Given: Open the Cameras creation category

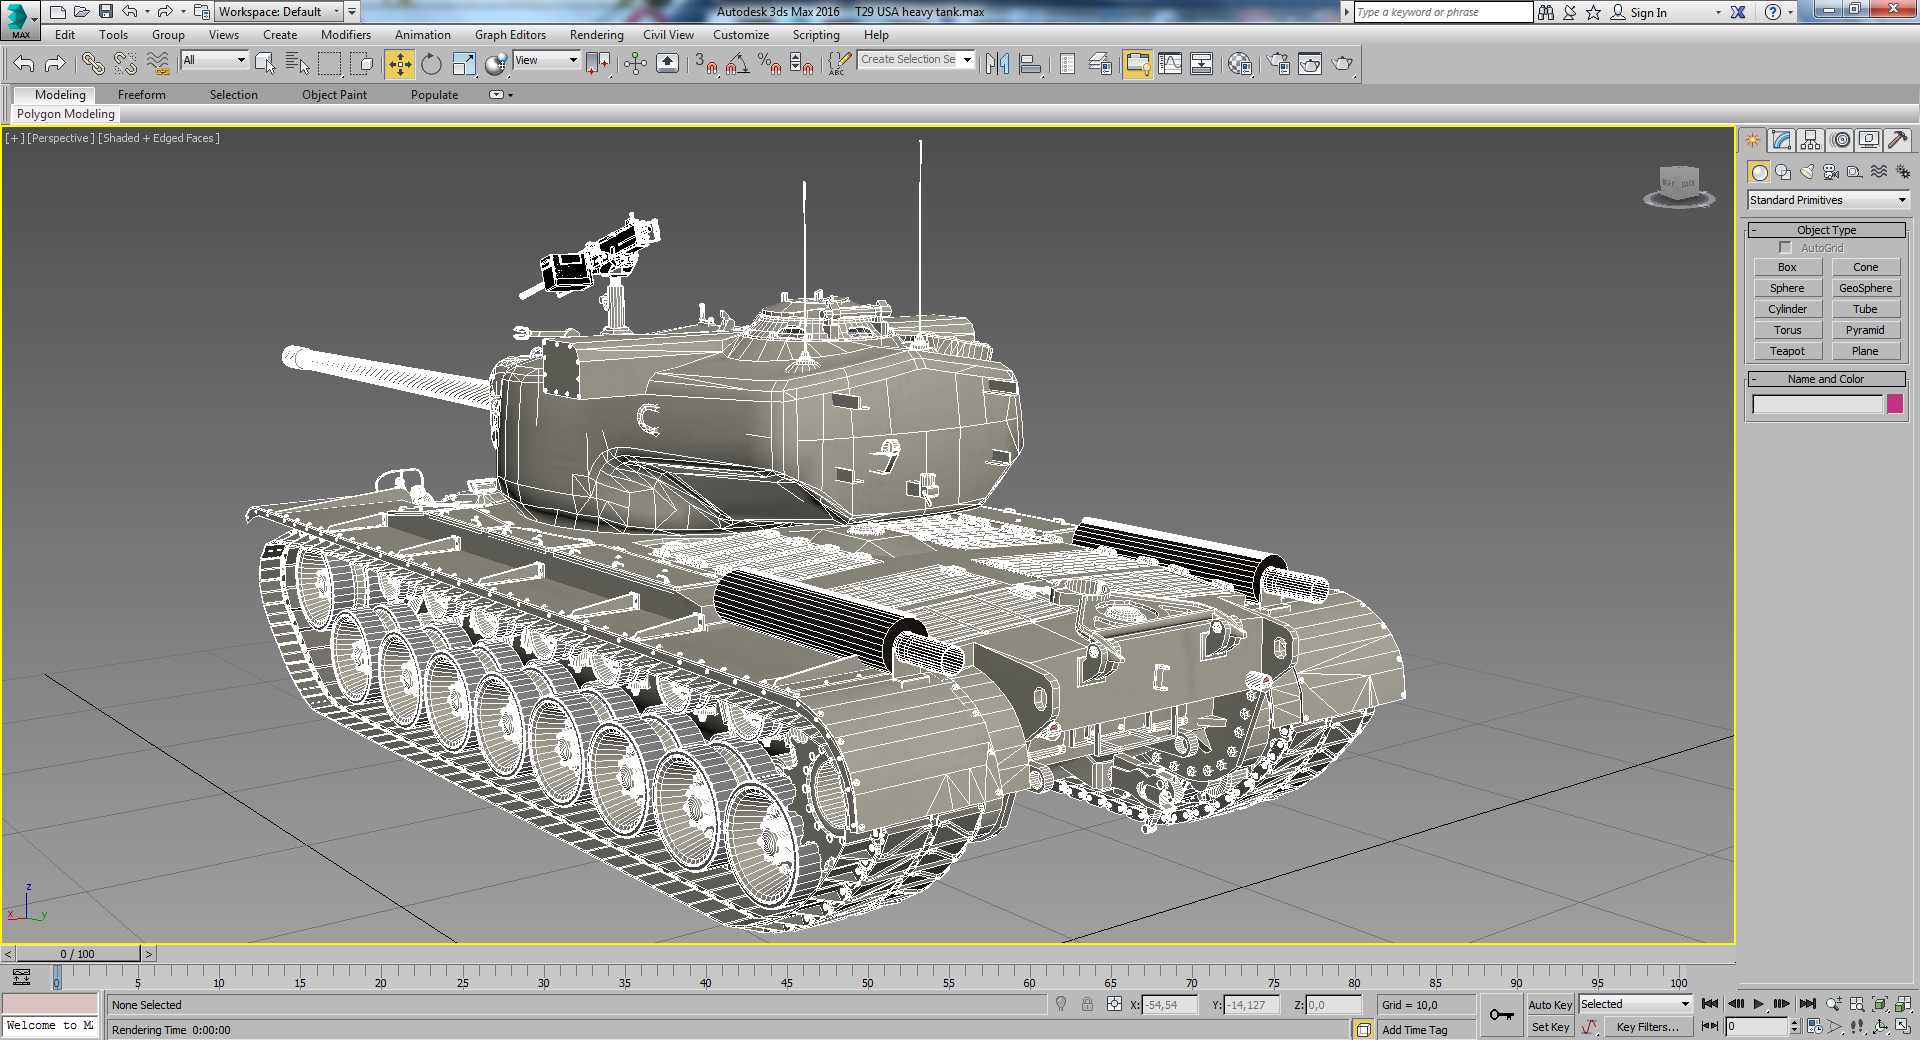Looking at the screenshot, I should [1831, 171].
